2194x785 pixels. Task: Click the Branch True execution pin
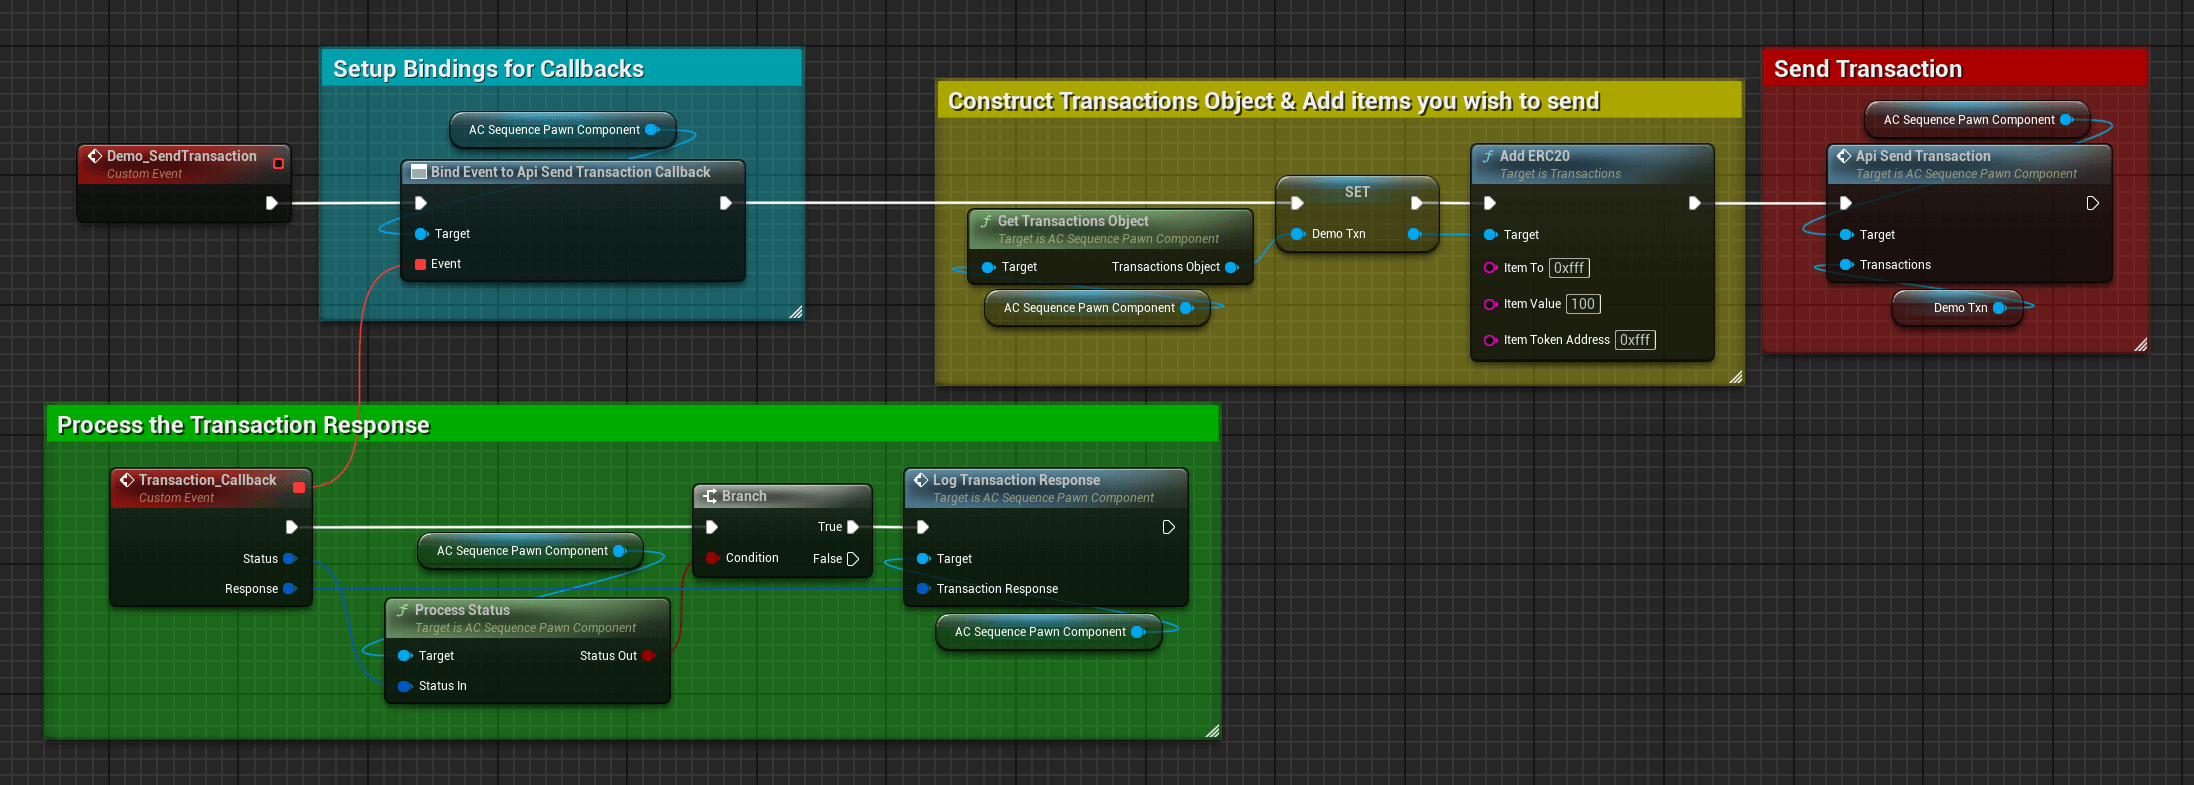click(853, 527)
